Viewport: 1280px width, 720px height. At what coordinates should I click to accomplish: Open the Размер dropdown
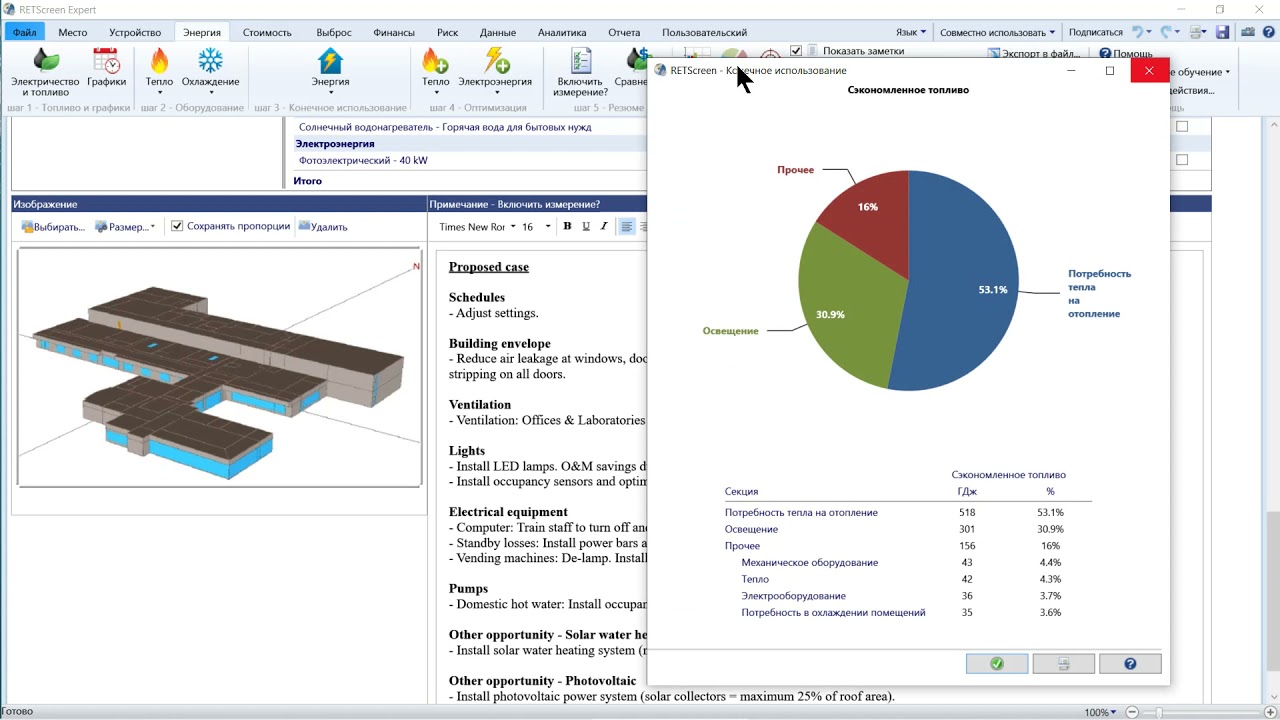coord(125,227)
